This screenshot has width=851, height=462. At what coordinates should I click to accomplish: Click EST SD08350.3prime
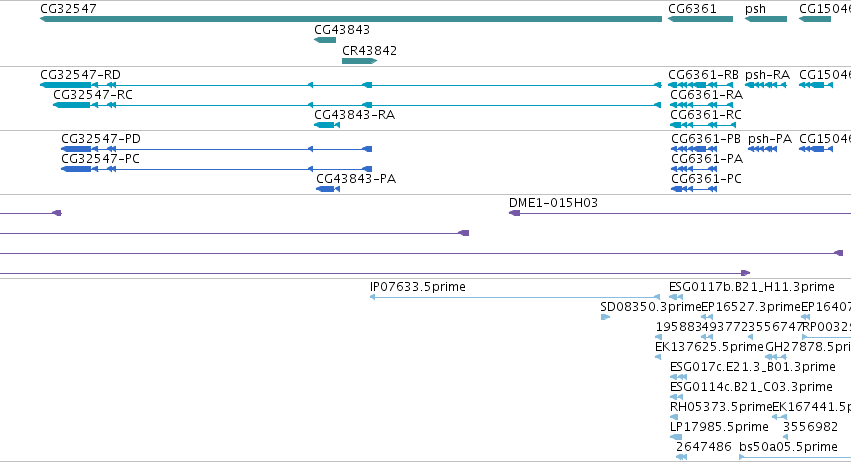point(605,317)
